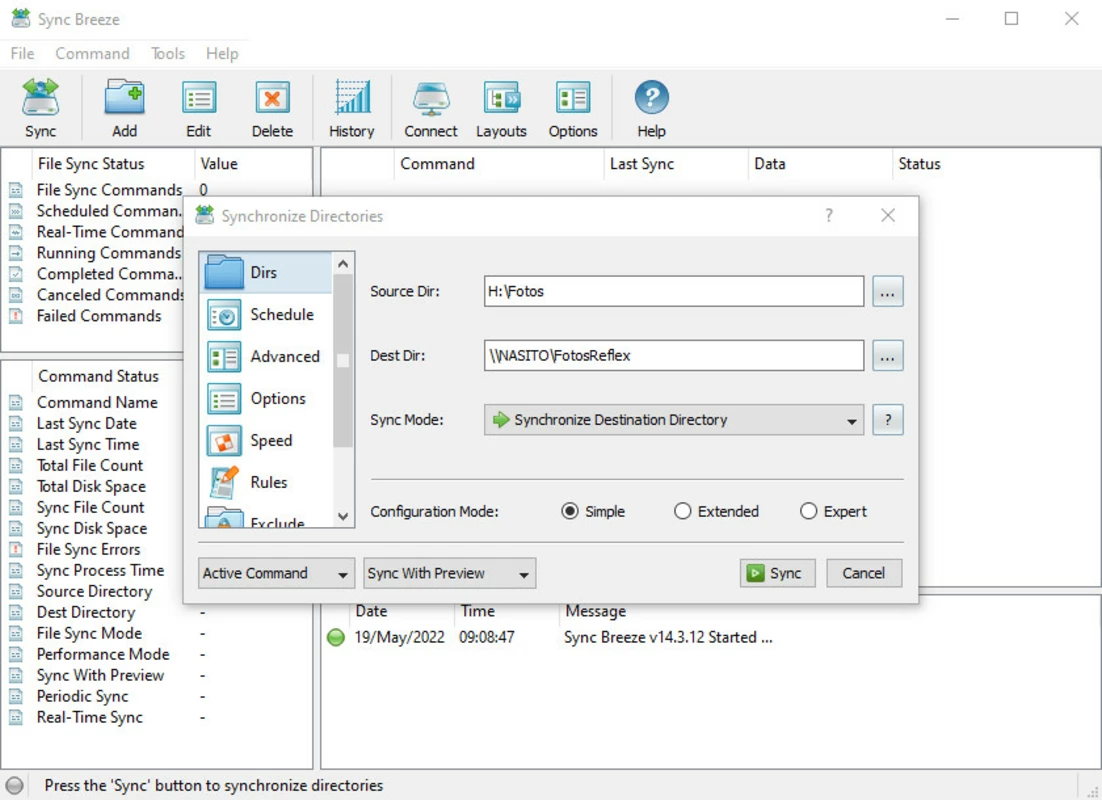The height and width of the screenshot is (800, 1102).
Task: Click the blue Help question icon
Action: pyautogui.click(x=652, y=98)
